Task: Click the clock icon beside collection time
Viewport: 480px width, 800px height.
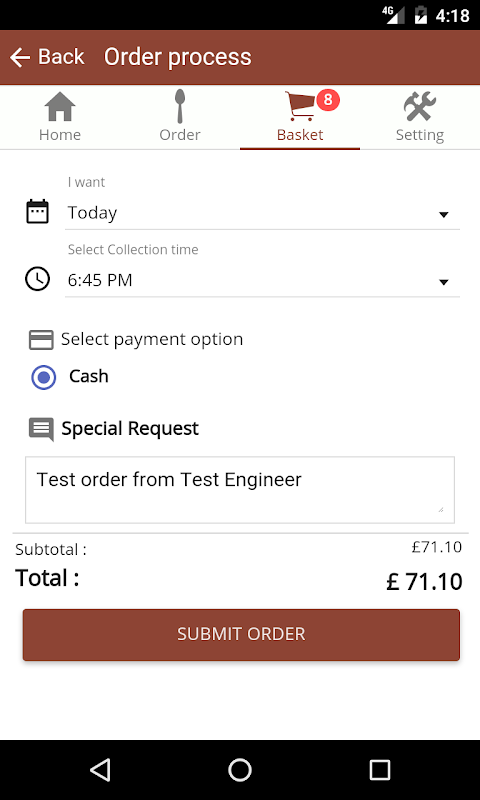Action: click(37, 279)
